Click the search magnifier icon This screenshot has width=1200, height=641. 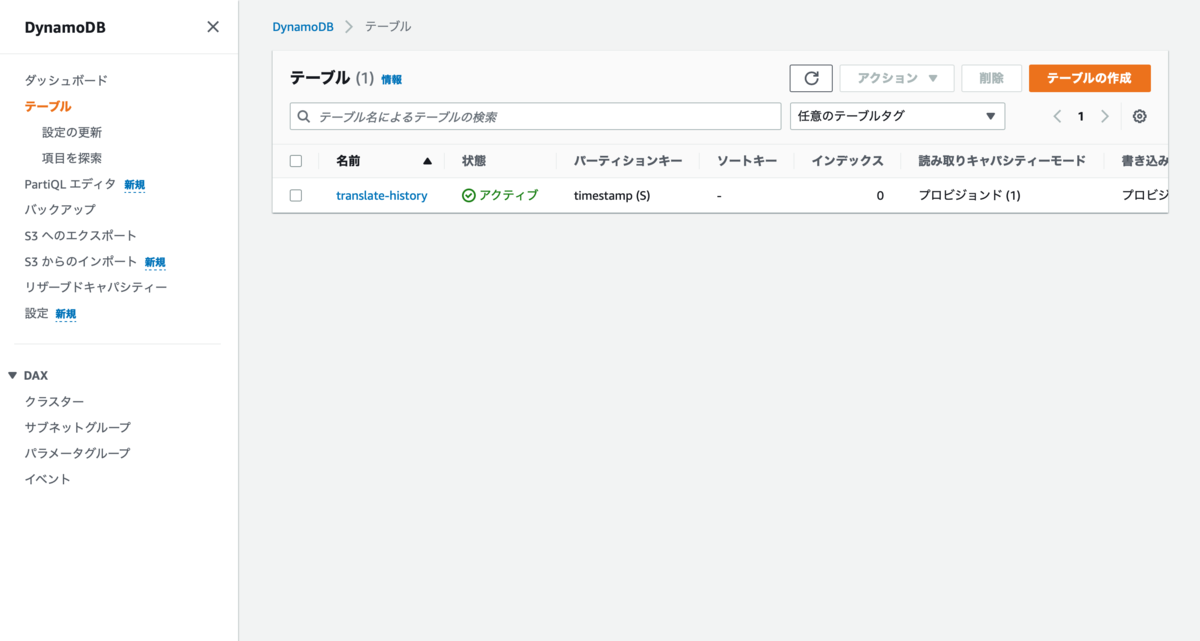pyautogui.click(x=304, y=117)
